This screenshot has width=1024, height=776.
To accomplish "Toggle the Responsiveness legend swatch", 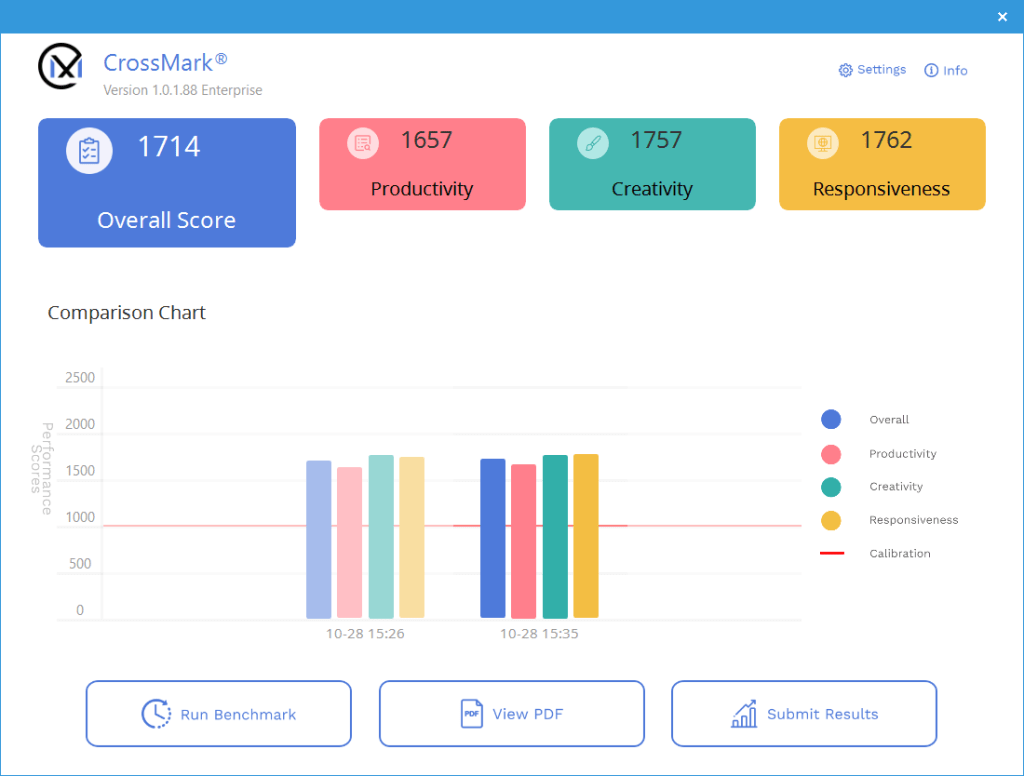I will (831, 521).
